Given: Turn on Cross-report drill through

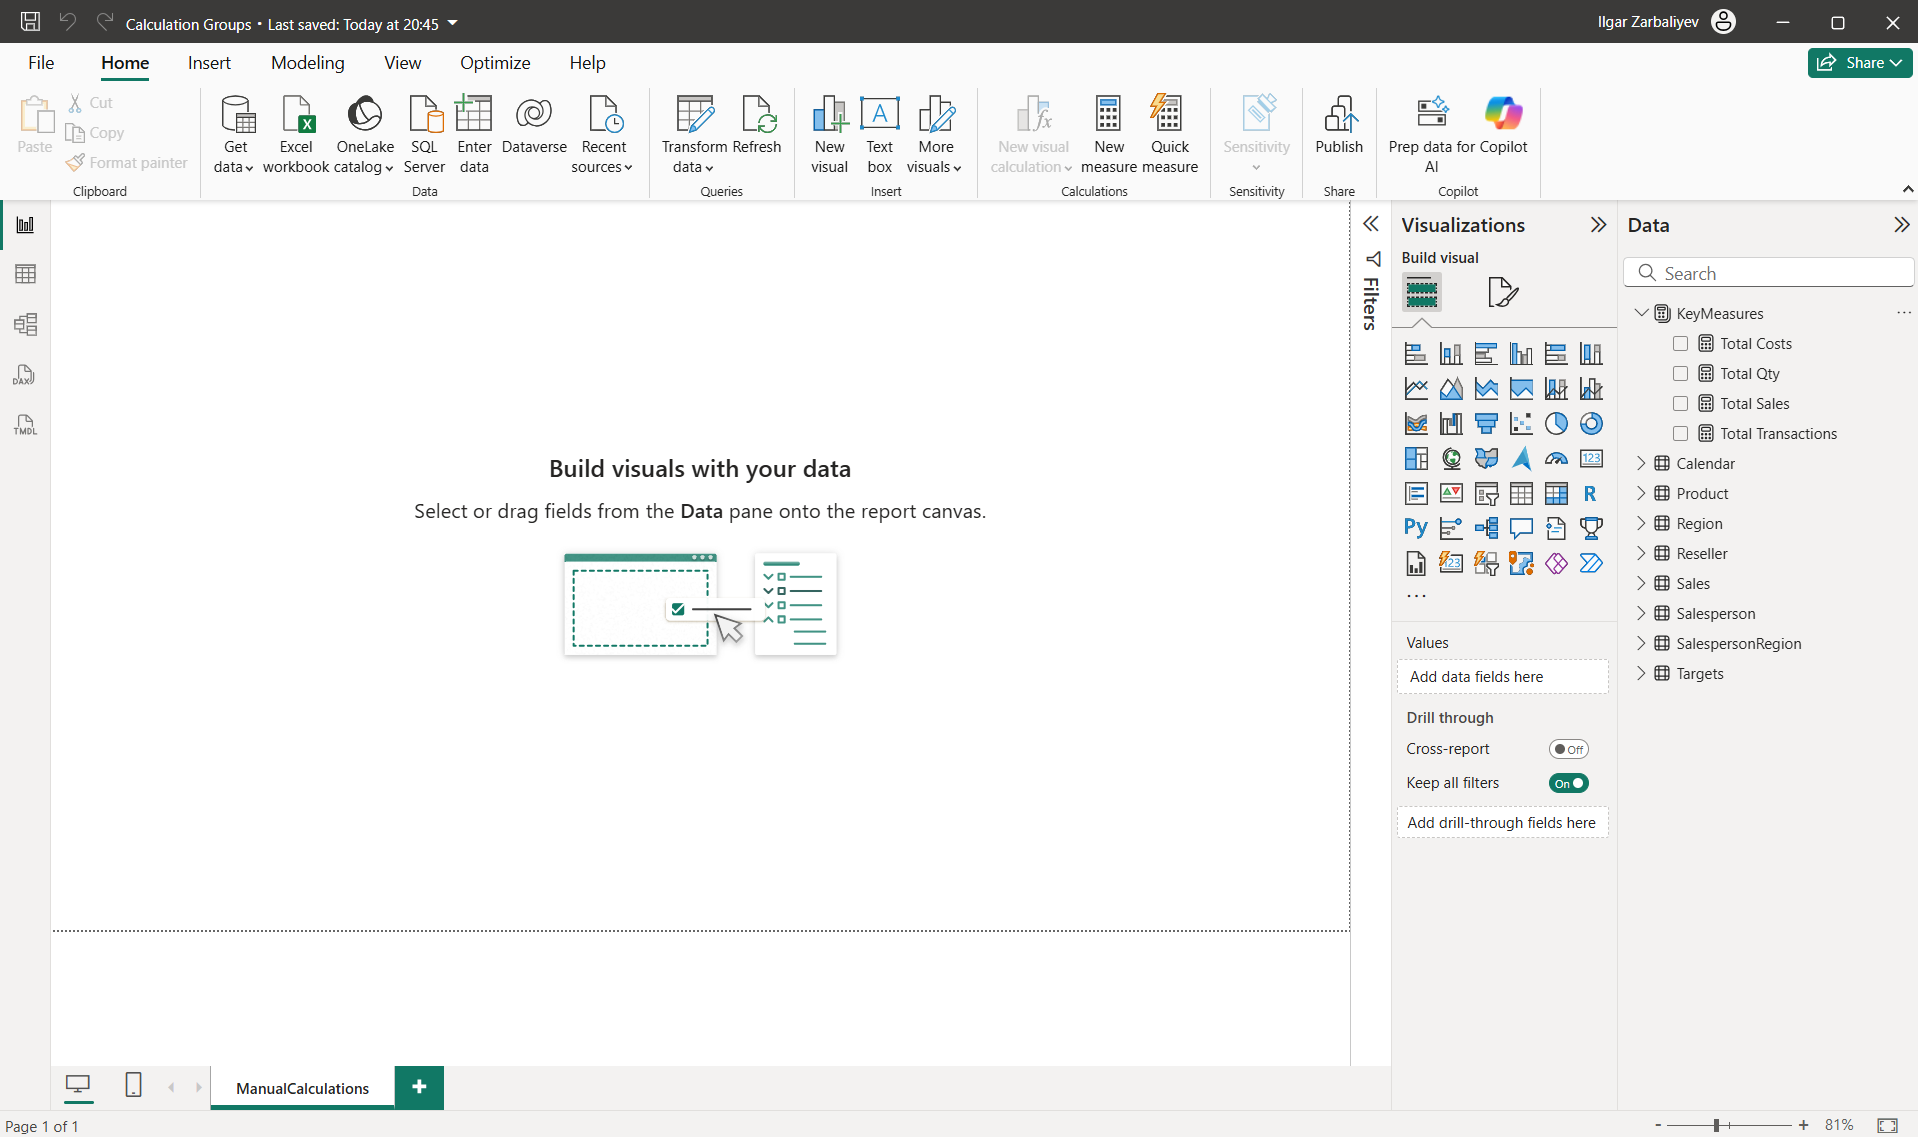Looking at the screenshot, I should point(1568,749).
